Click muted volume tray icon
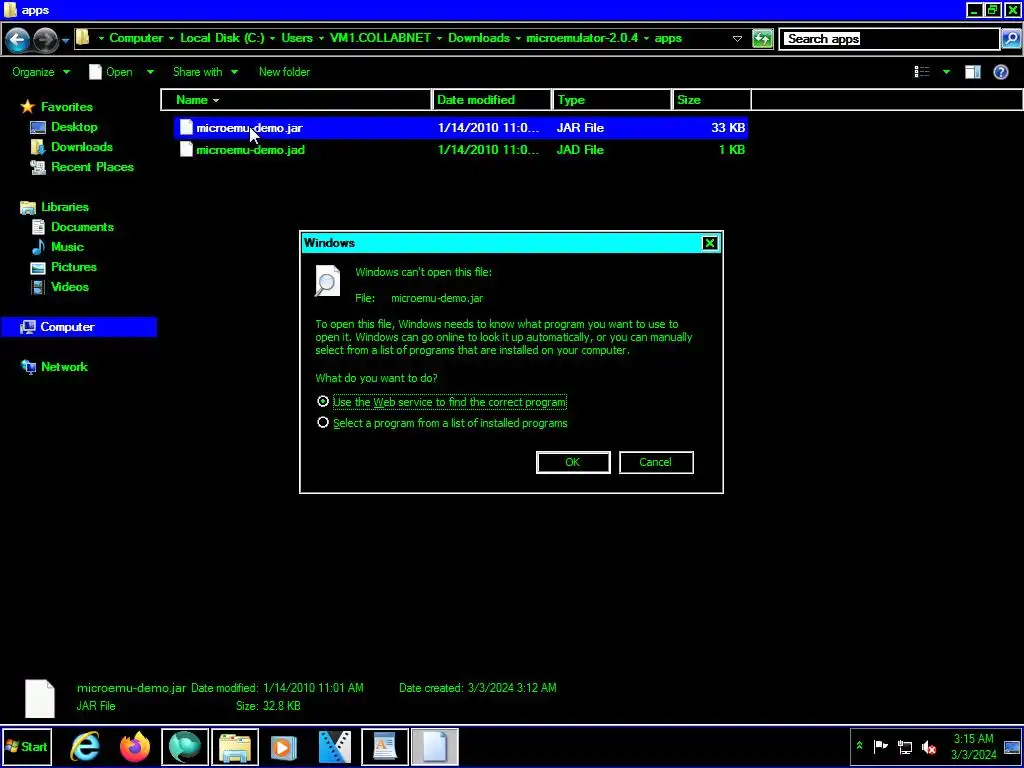 tap(929, 746)
